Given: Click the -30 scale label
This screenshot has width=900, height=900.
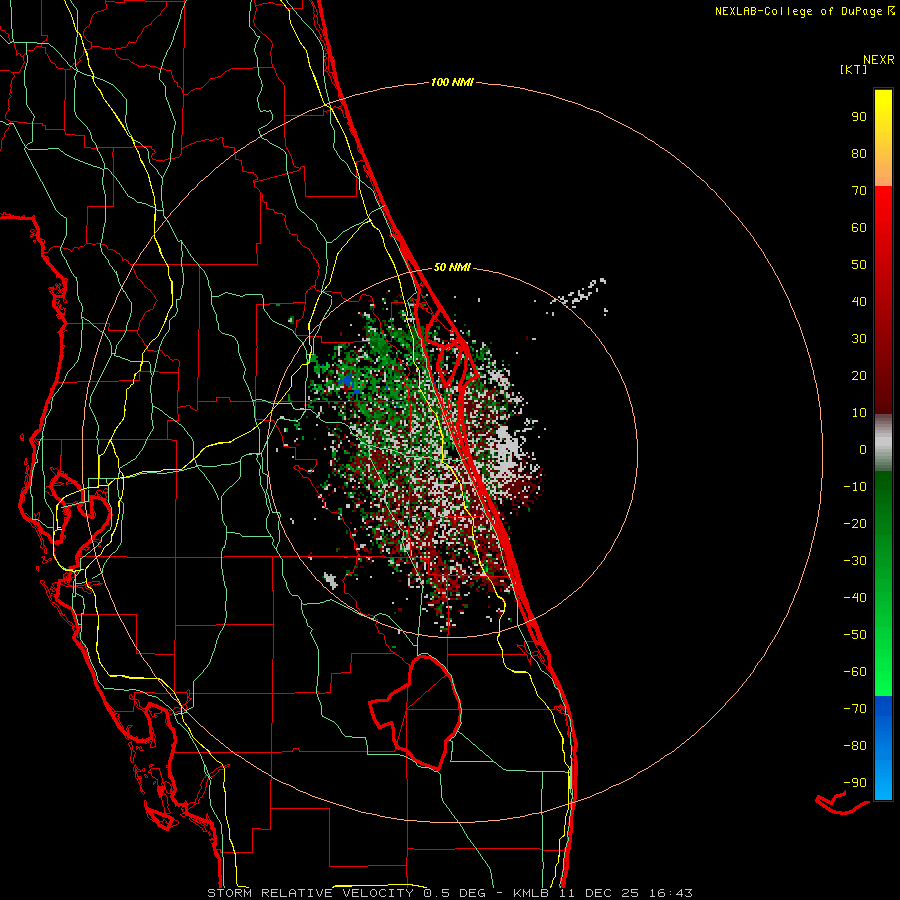Looking at the screenshot, I should pyautogui.click(x=855, y=561).
